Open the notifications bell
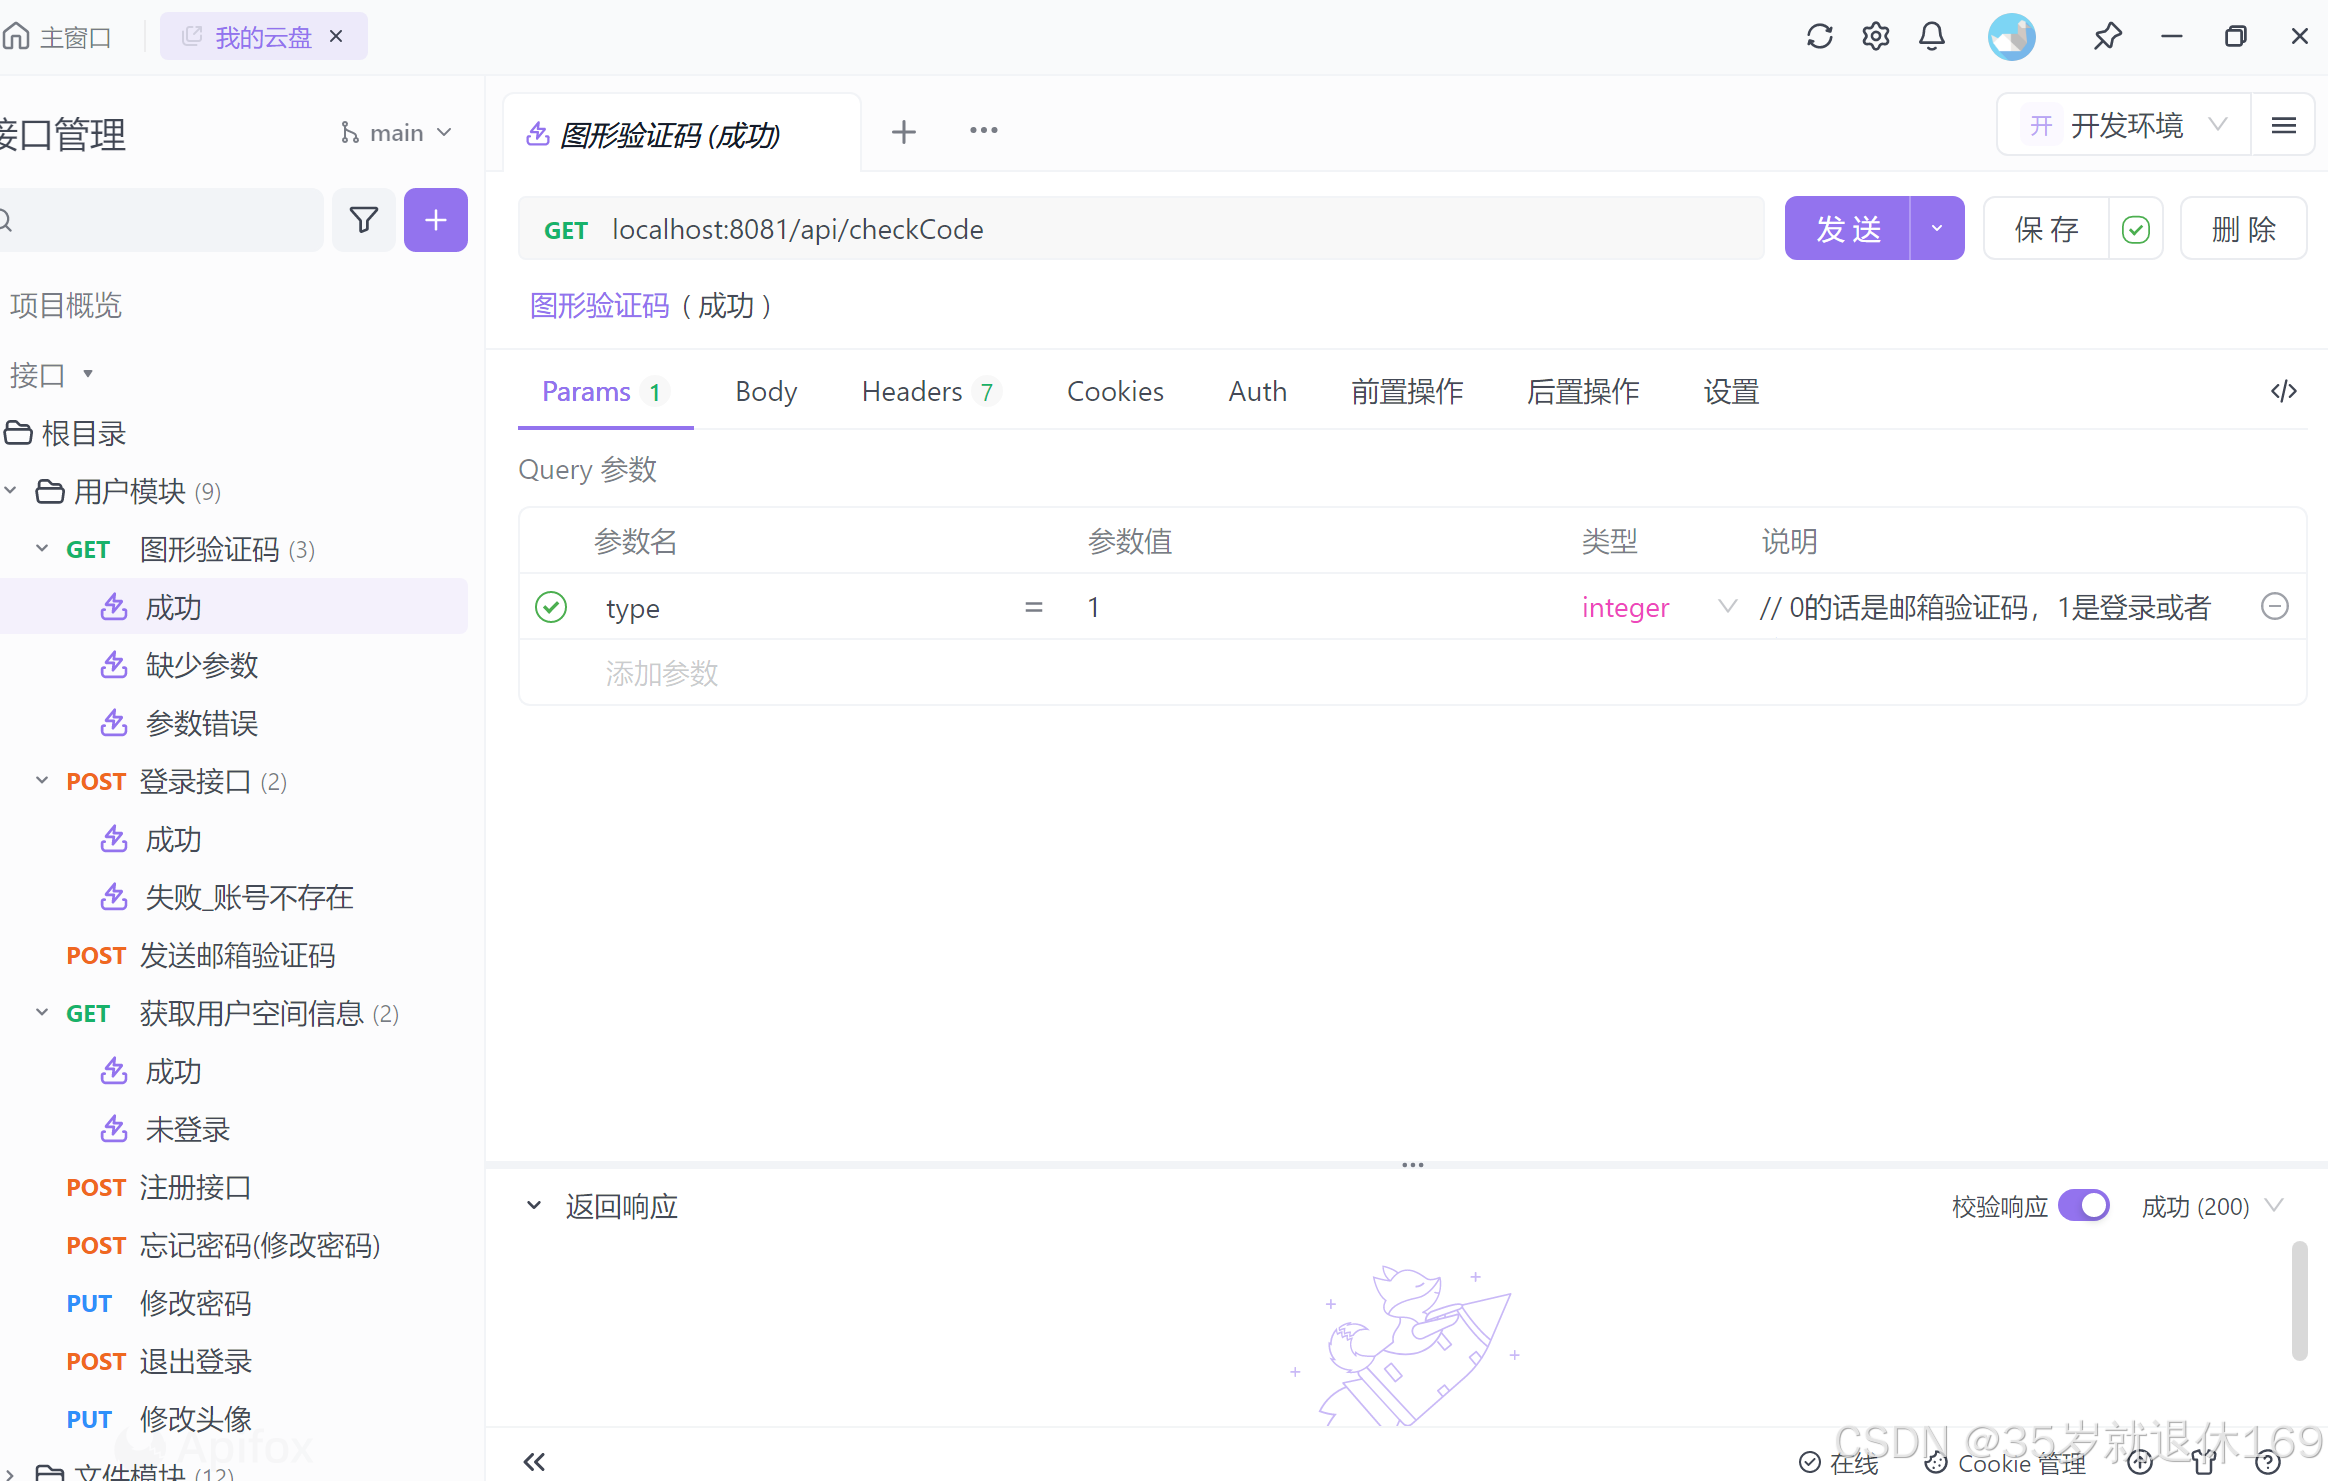 (1931, 37)
